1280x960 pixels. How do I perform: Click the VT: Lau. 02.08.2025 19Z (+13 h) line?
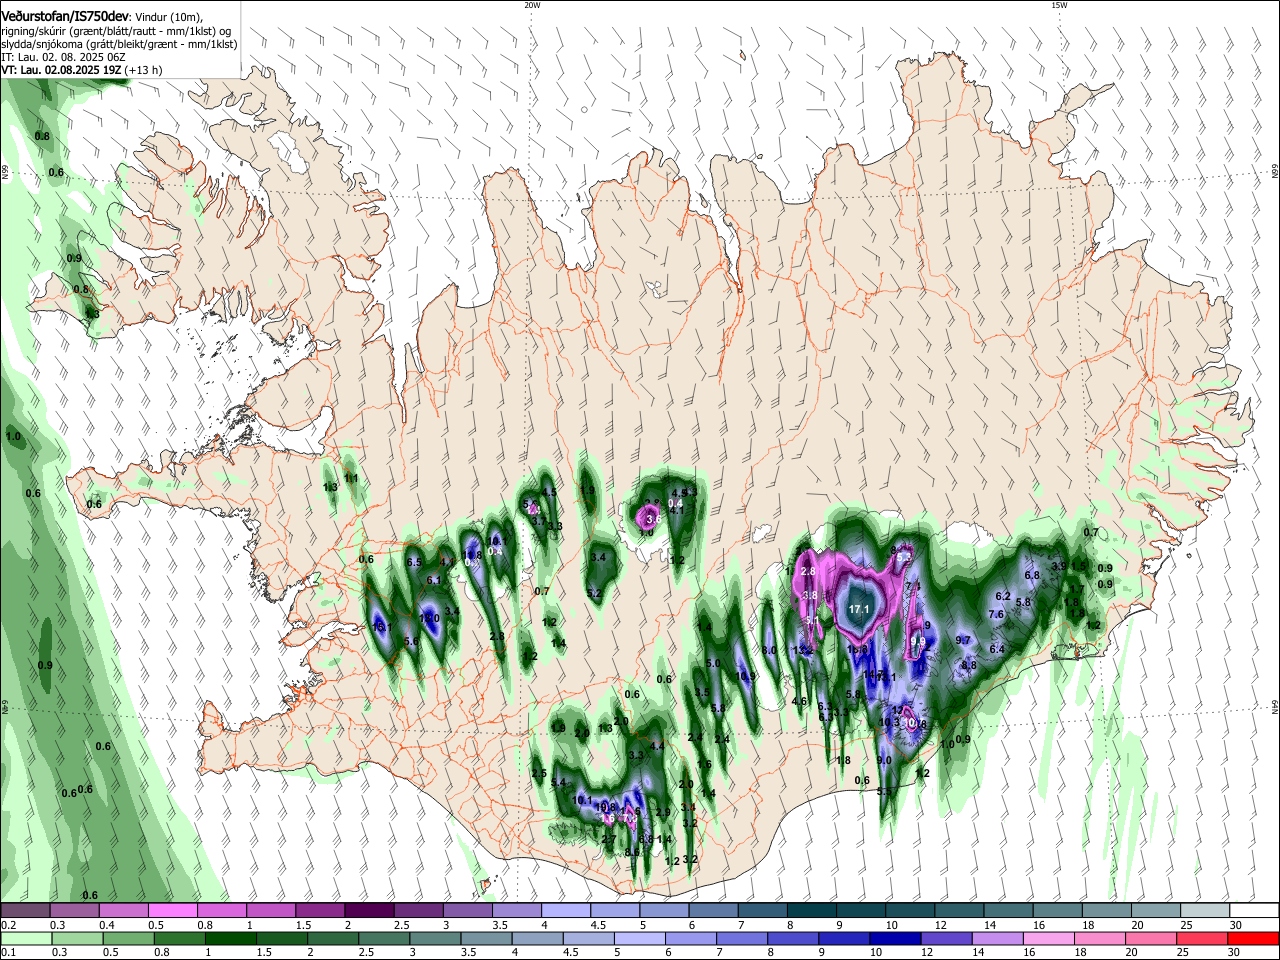82,70
